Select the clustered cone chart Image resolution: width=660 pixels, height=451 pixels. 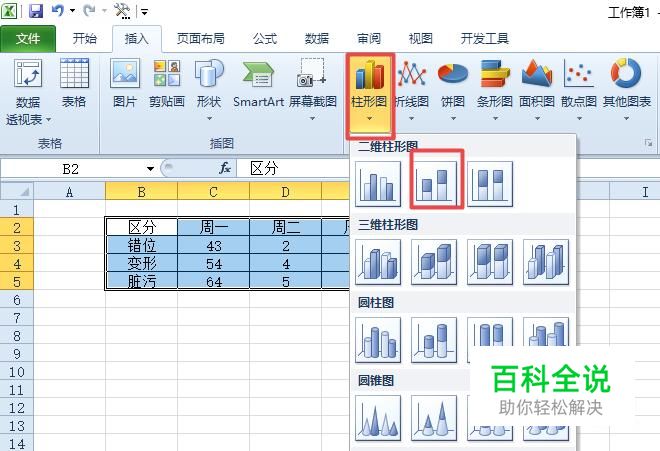(378, 418)
